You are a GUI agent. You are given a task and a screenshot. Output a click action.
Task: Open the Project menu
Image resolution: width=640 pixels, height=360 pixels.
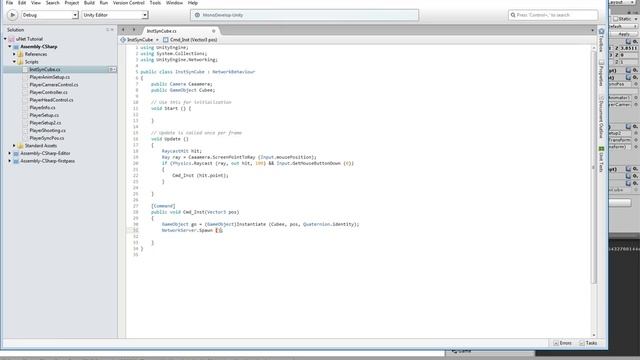tap(71, 3)
